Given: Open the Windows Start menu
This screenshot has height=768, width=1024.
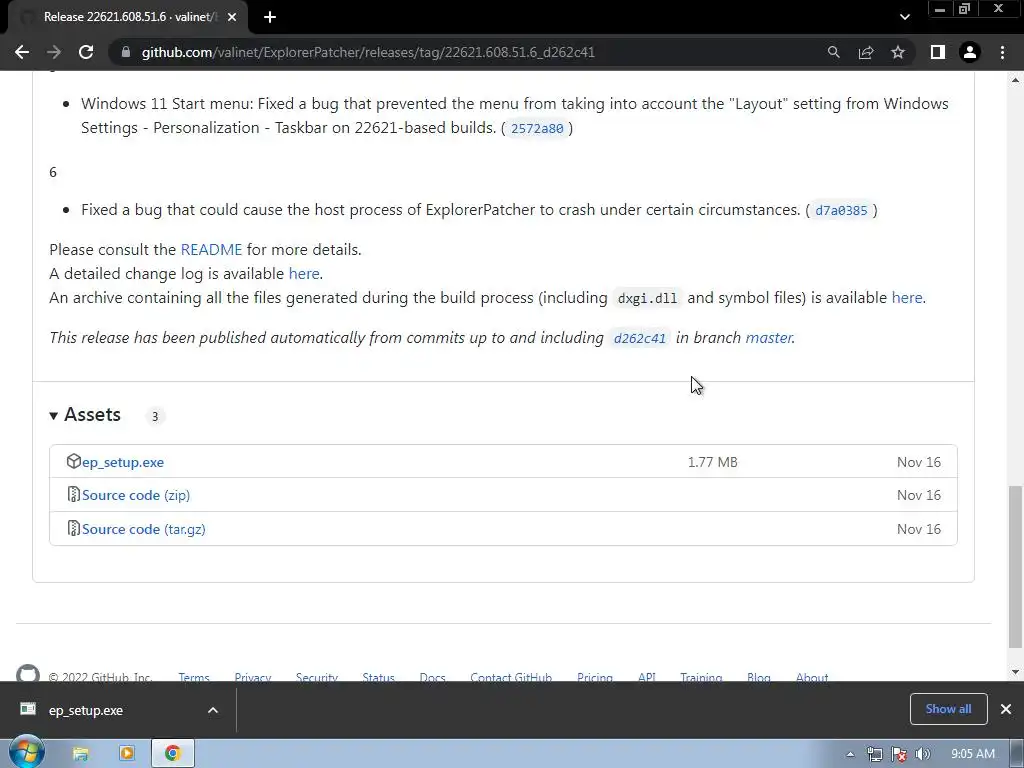Looking at the screenshot, I should [26, 753].
